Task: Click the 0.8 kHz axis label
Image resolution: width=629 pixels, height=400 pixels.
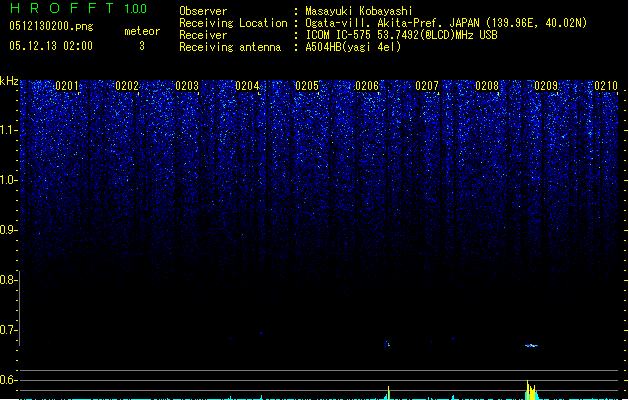Action: pyautogui.click(x=8, y=280)
